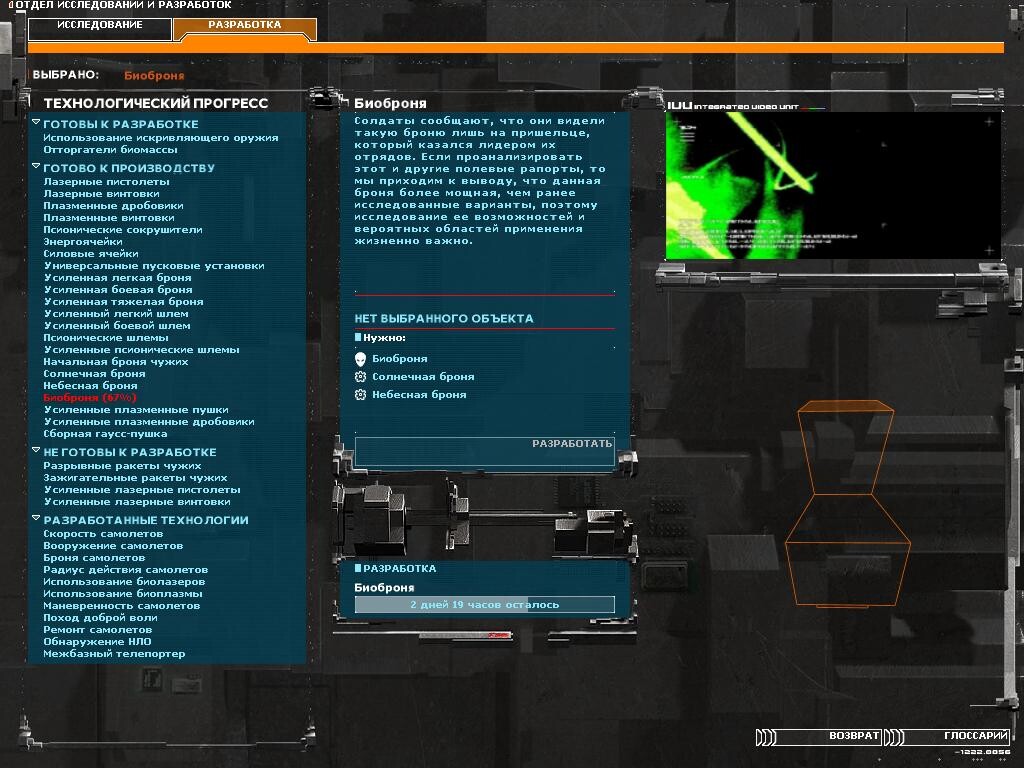
Task: Select Усиленная тяжелая броня
Action: 123,302
